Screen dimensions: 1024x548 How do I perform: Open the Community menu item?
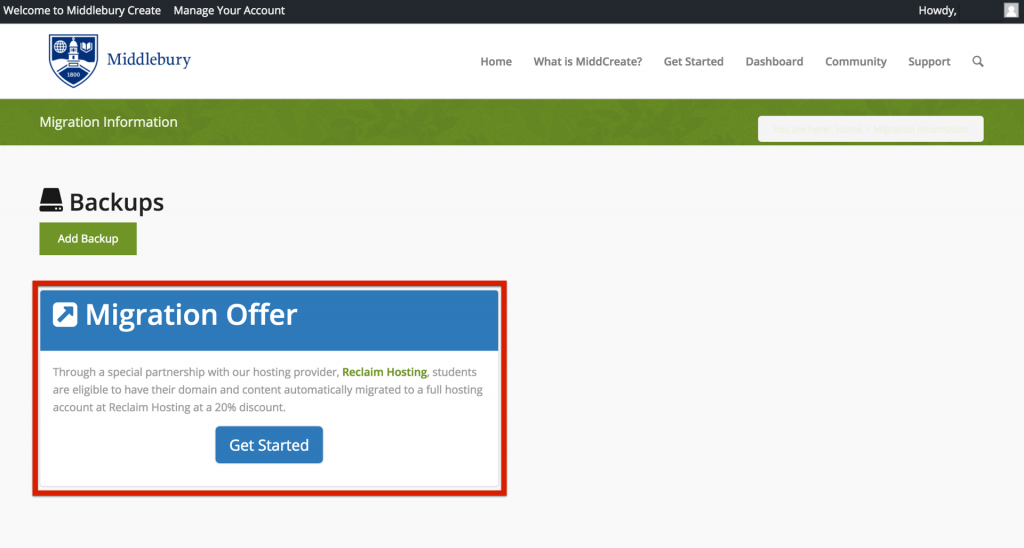pos(855,62)
